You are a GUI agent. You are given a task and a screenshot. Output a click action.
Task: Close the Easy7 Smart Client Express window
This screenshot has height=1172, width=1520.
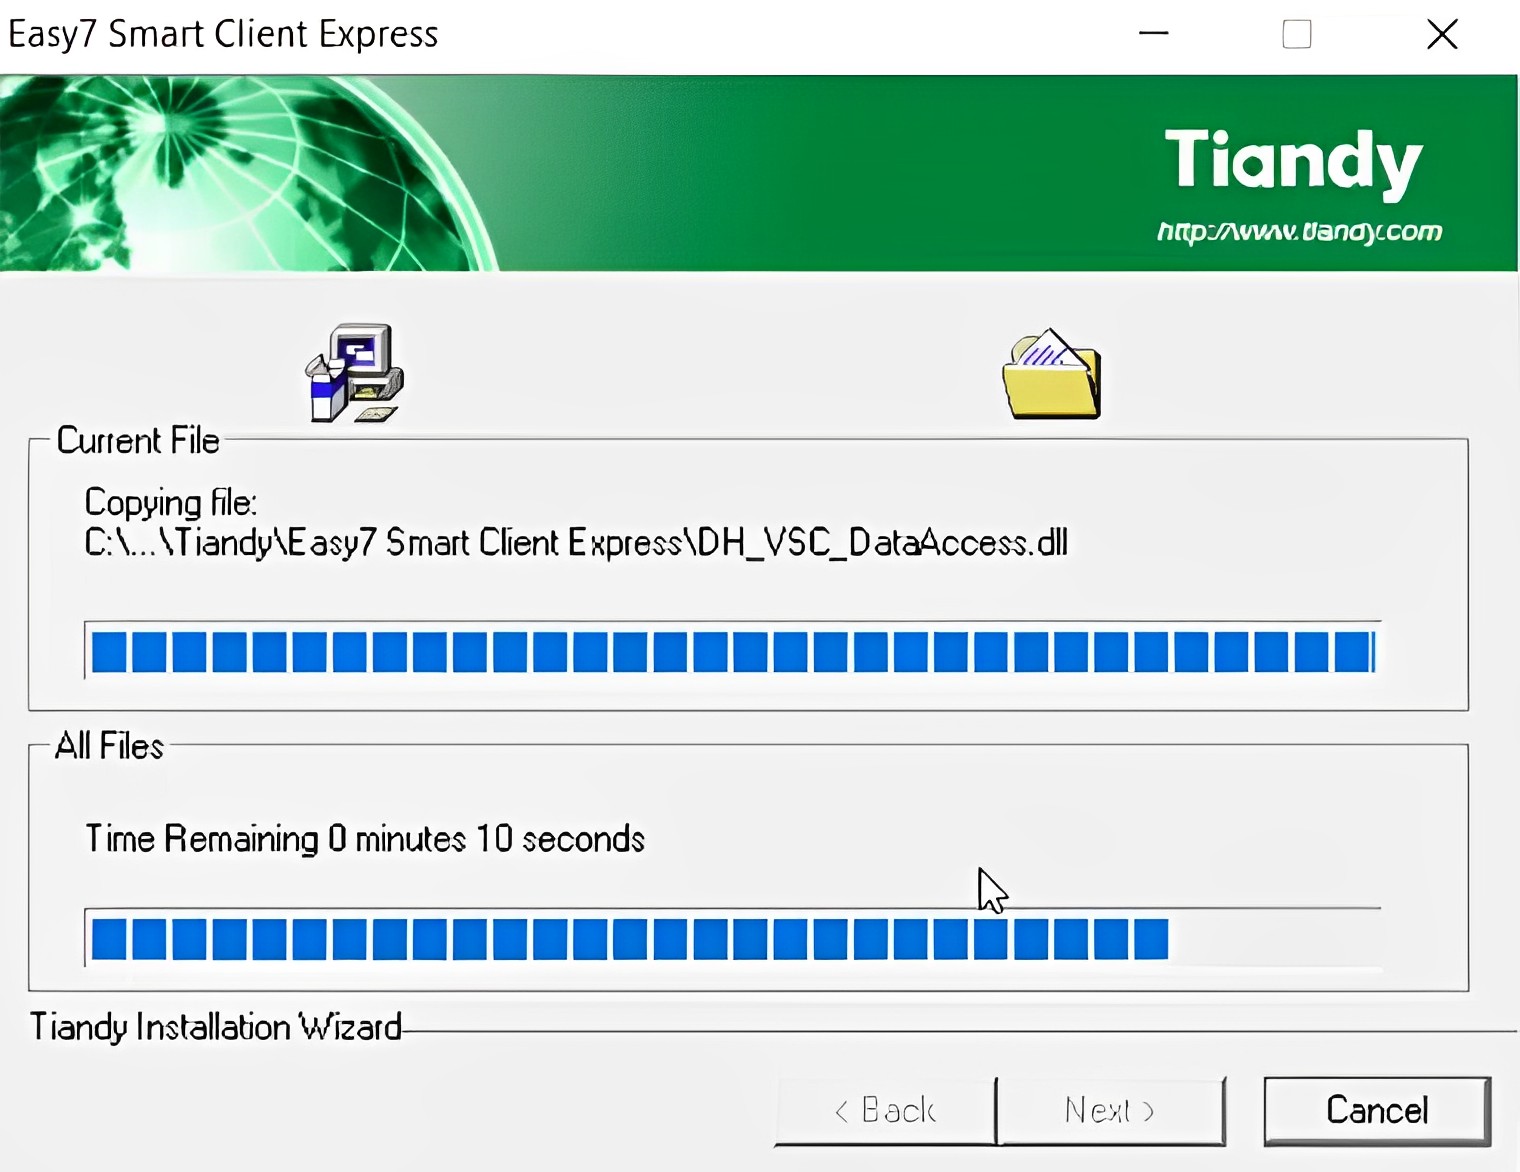1442,34
